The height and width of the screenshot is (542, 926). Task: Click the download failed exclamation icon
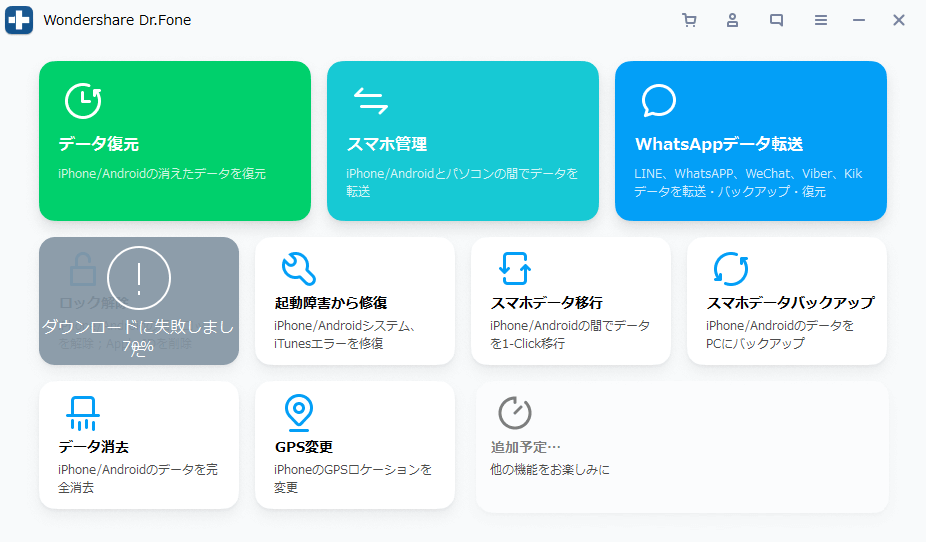pyautogui.click(x=139, y=277)
